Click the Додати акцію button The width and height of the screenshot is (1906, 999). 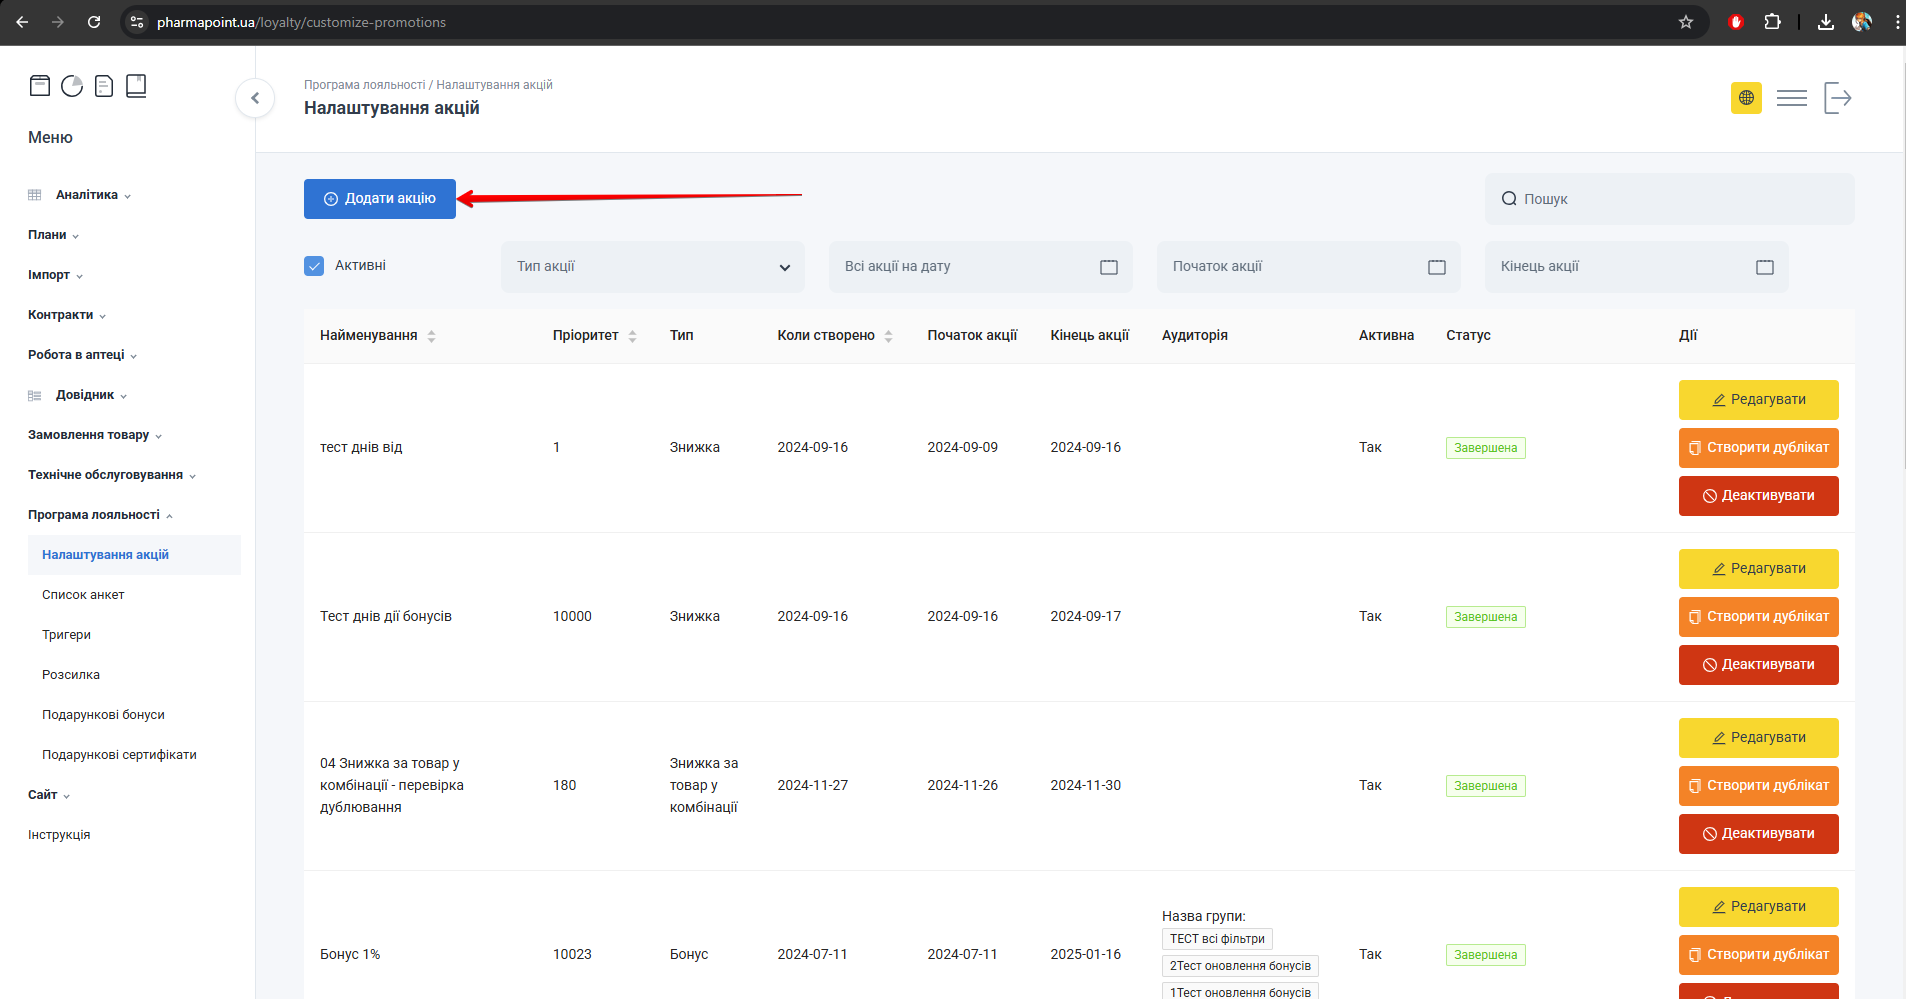pyautogui.click(x=380, y=199)
